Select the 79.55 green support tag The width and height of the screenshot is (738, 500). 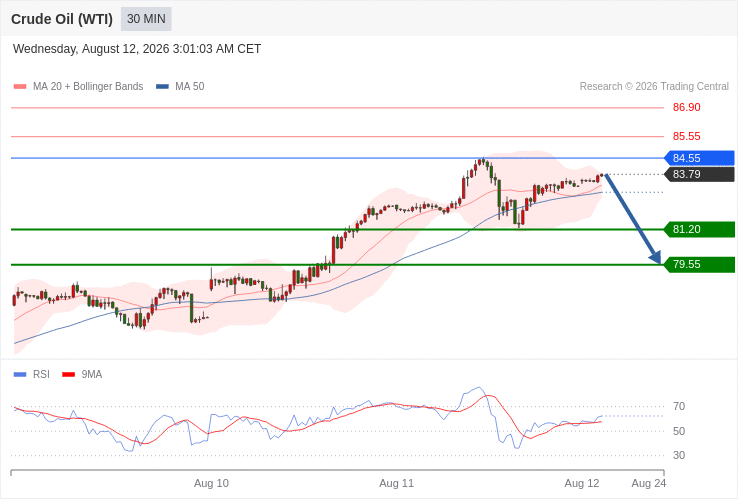coord(699,264)
